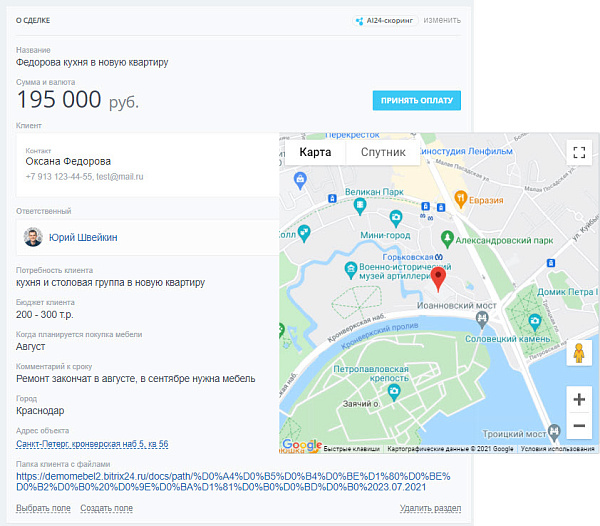Open responsible person Юрий Швейкин
Screen dimensions: 600x526
[83, 238]
